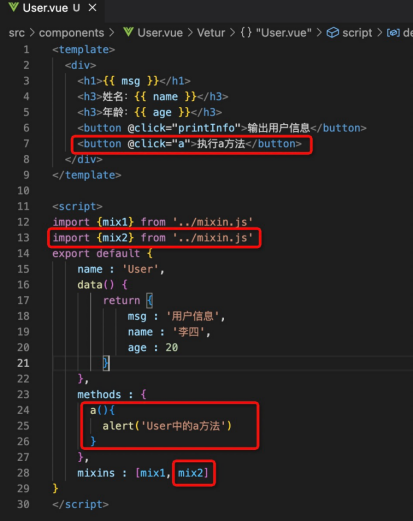The height and width of the screenshot is (521, 413).
Task: Click the '李四' string value
Action: tap(188, 332)
